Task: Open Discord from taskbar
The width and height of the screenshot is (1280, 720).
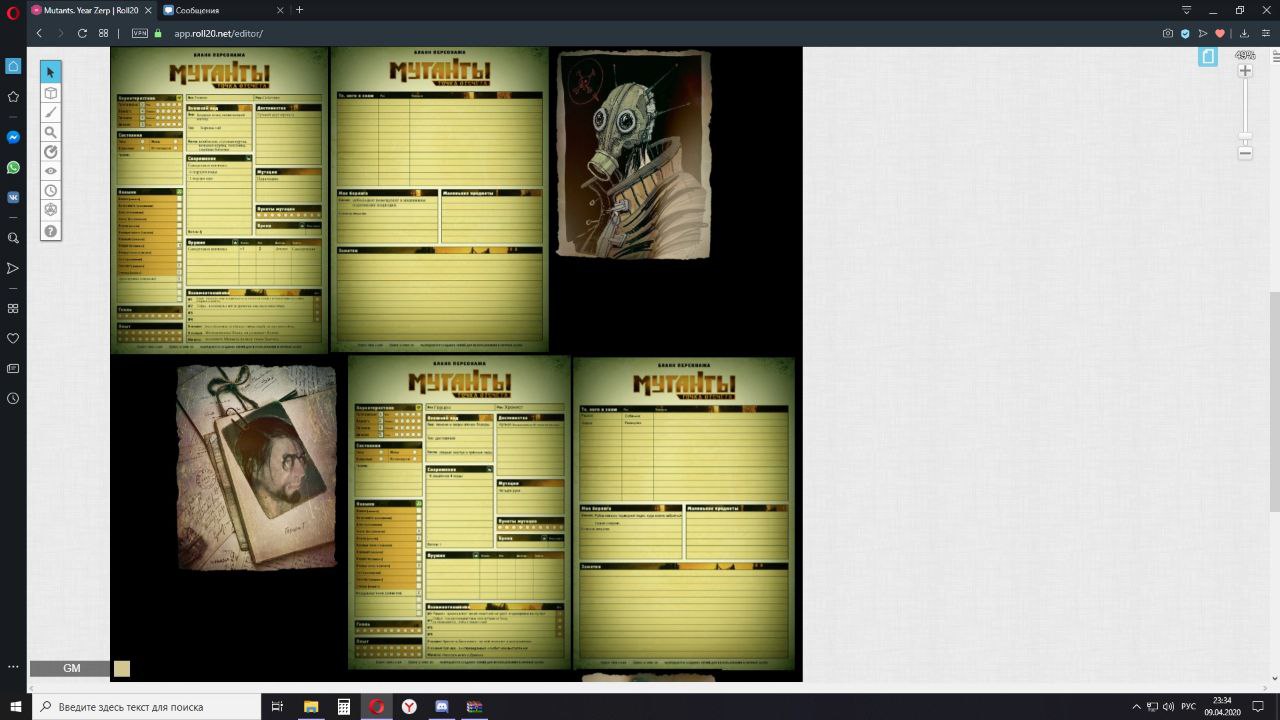Action: tap(442, 707)
